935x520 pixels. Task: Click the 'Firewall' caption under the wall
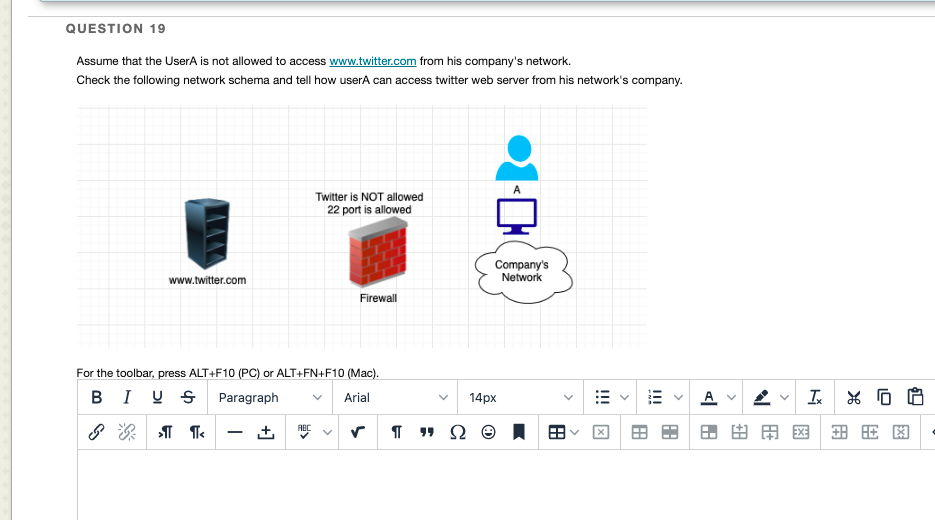[378, 298]
